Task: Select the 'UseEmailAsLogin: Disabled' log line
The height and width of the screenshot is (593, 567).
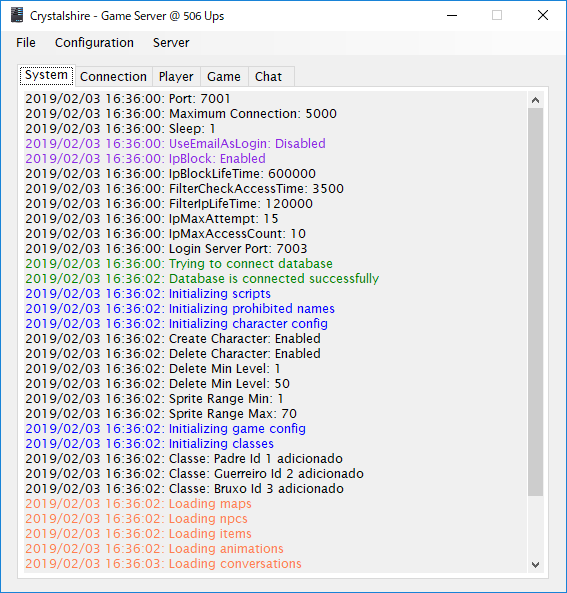Action: pyautogui.click(x=175, y=144)
